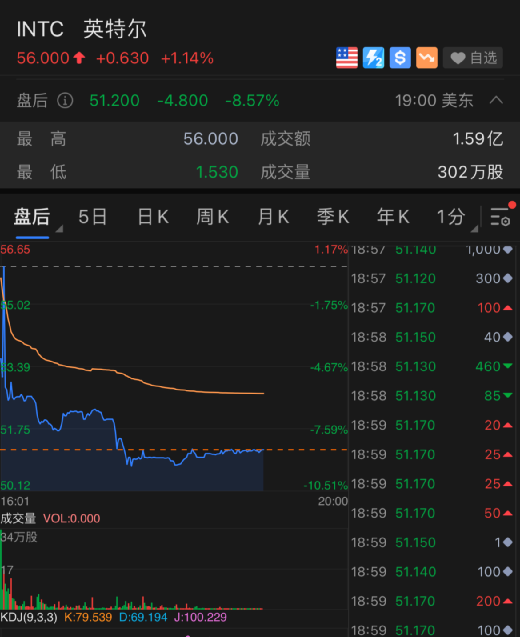Tap the 19:00 美东 time label

coord(434,100)
